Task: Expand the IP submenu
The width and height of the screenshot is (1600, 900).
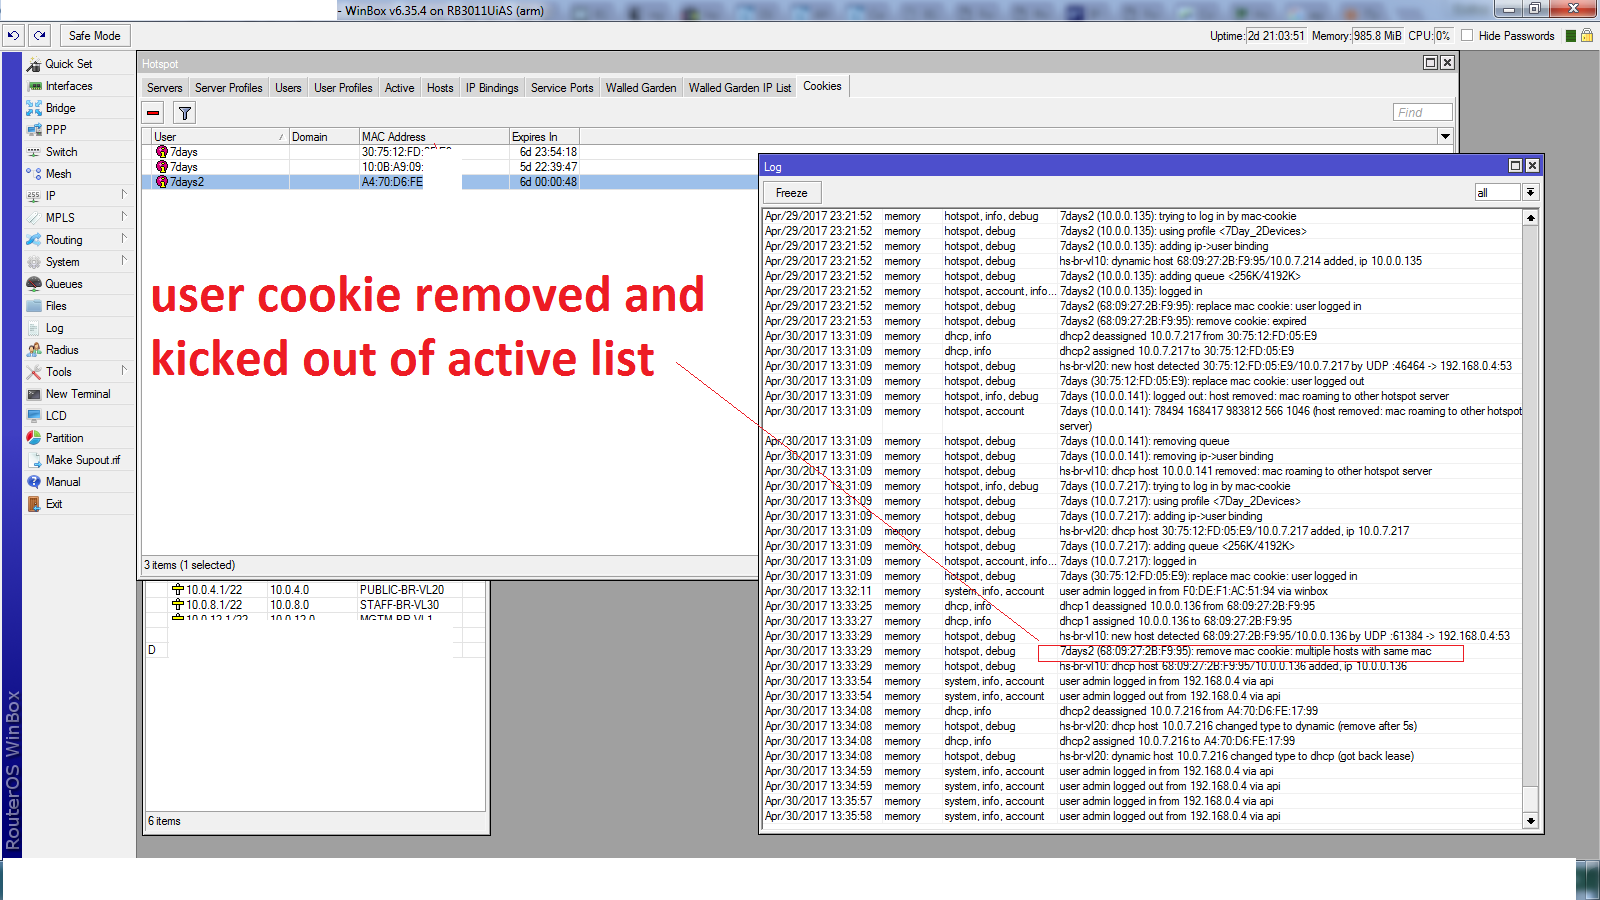Action: (x=49, y=195)
